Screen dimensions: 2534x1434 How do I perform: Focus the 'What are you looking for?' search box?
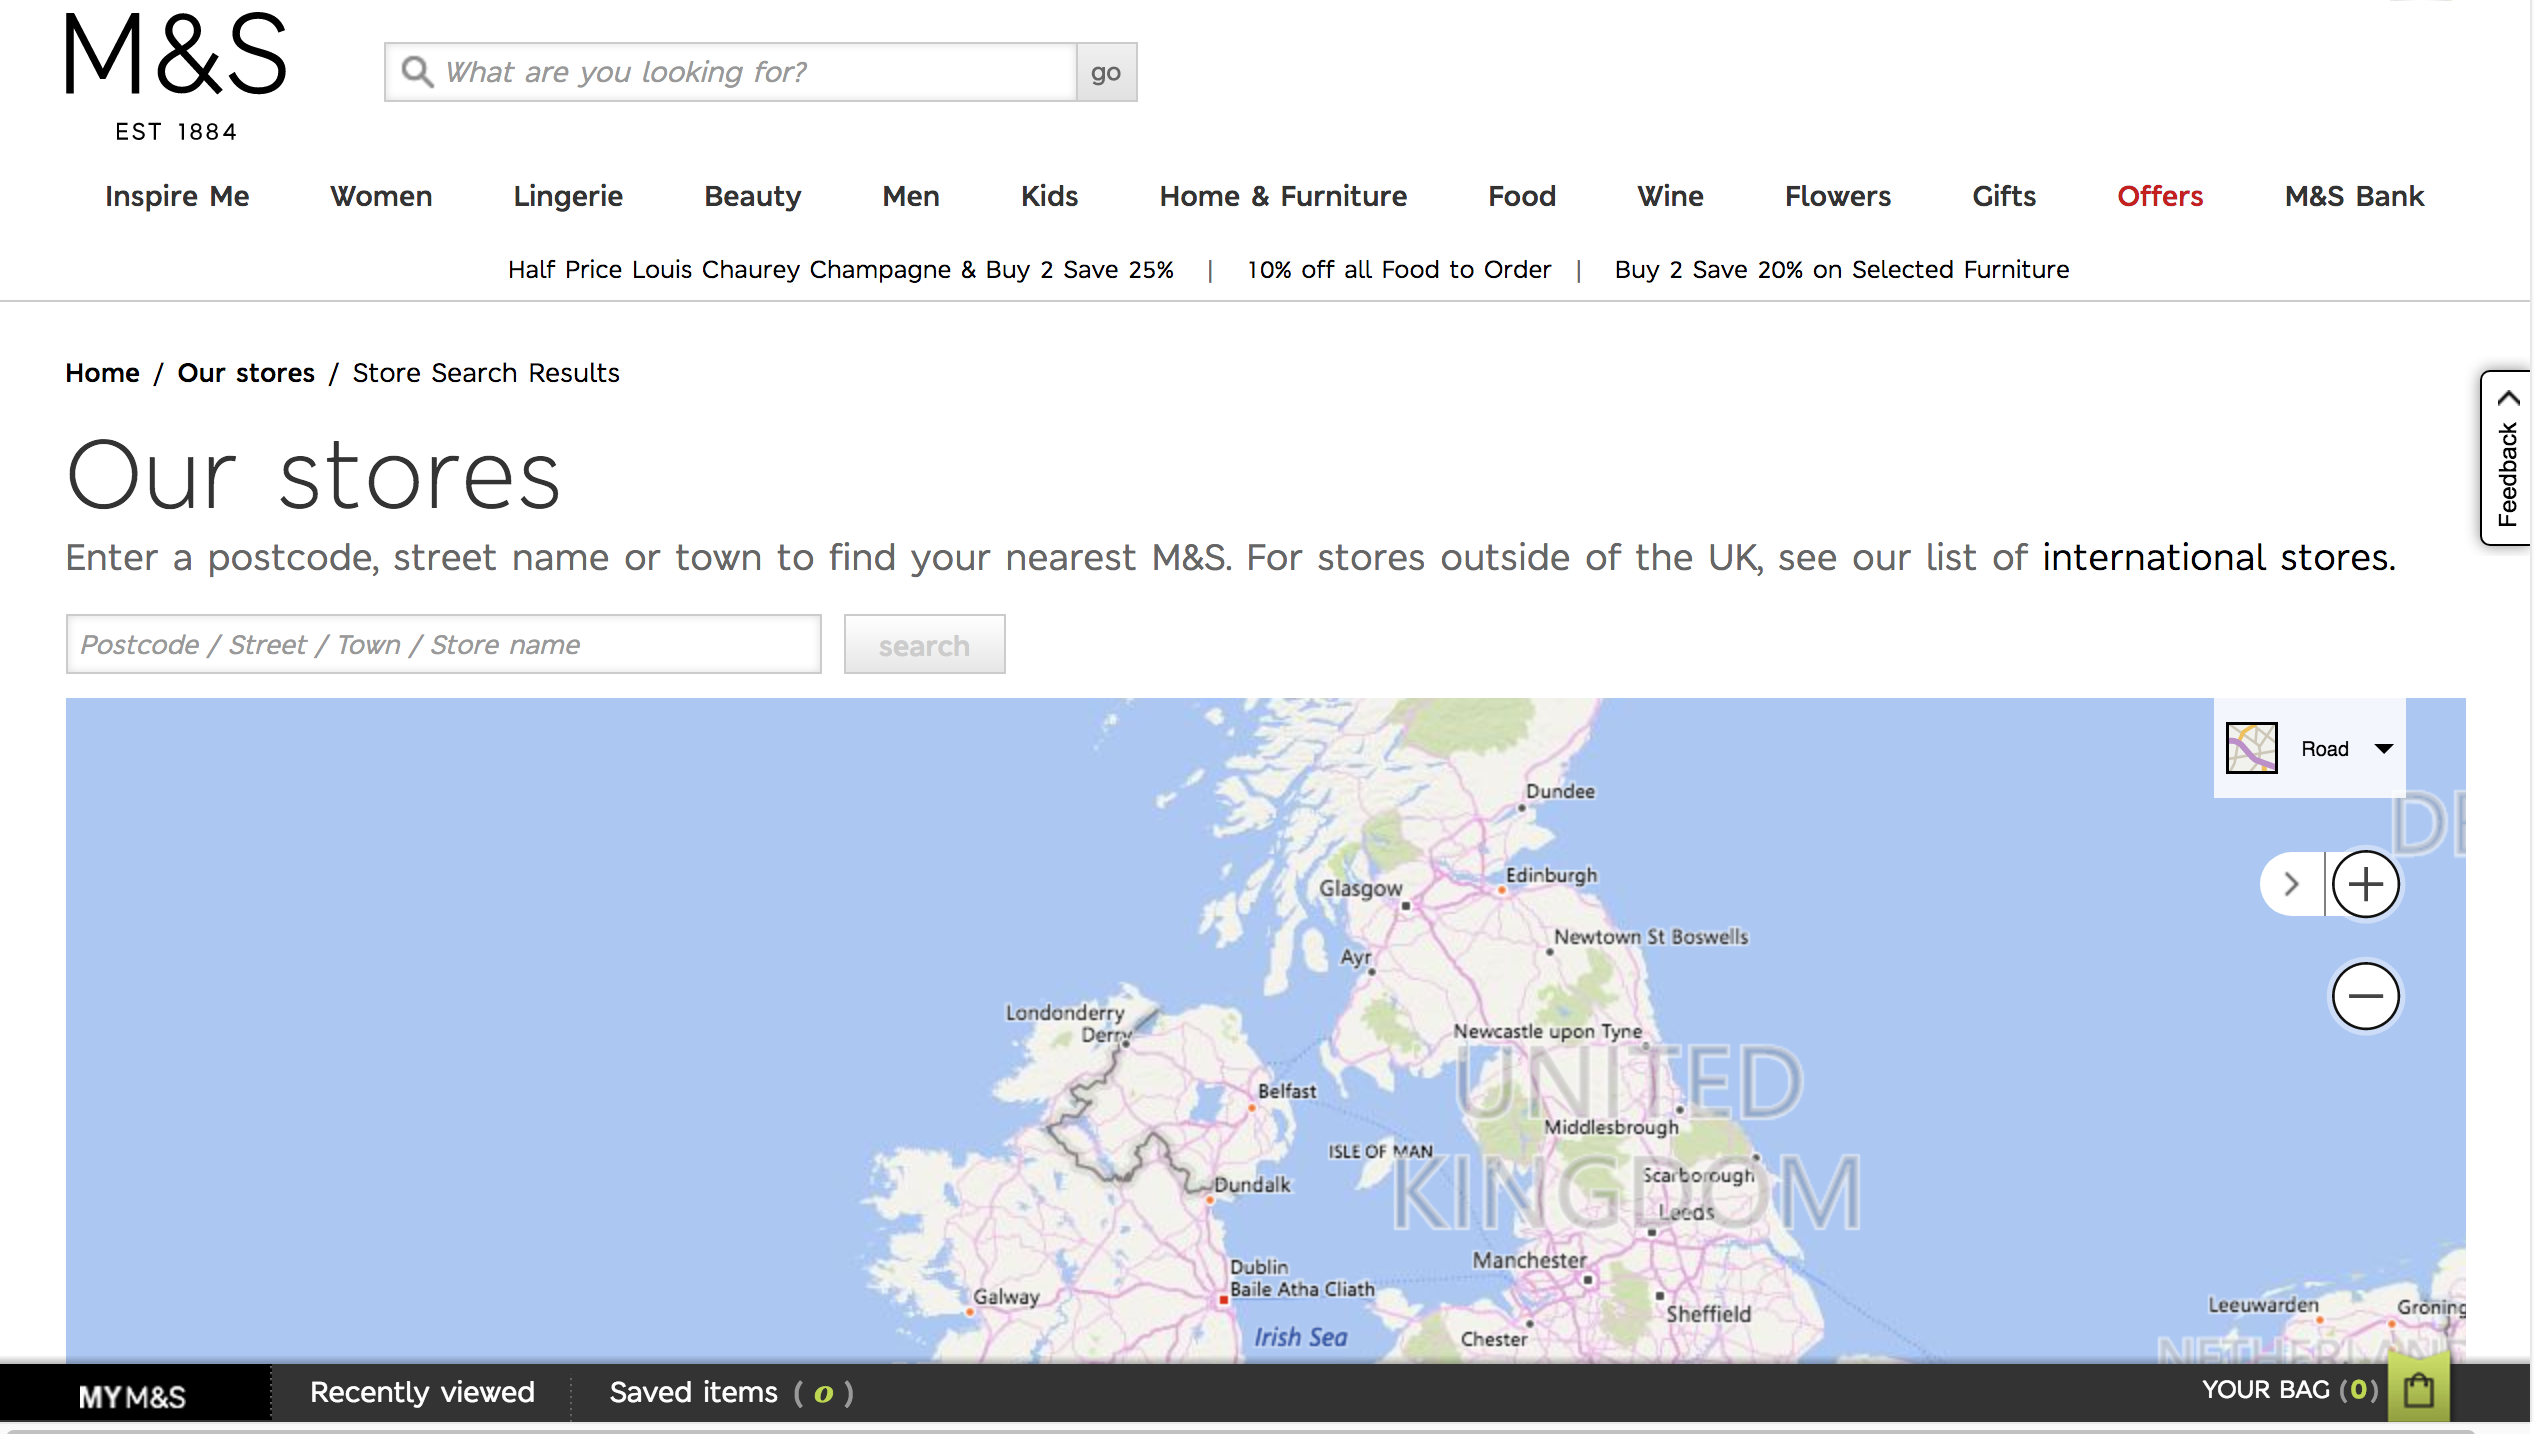(731, 72)
